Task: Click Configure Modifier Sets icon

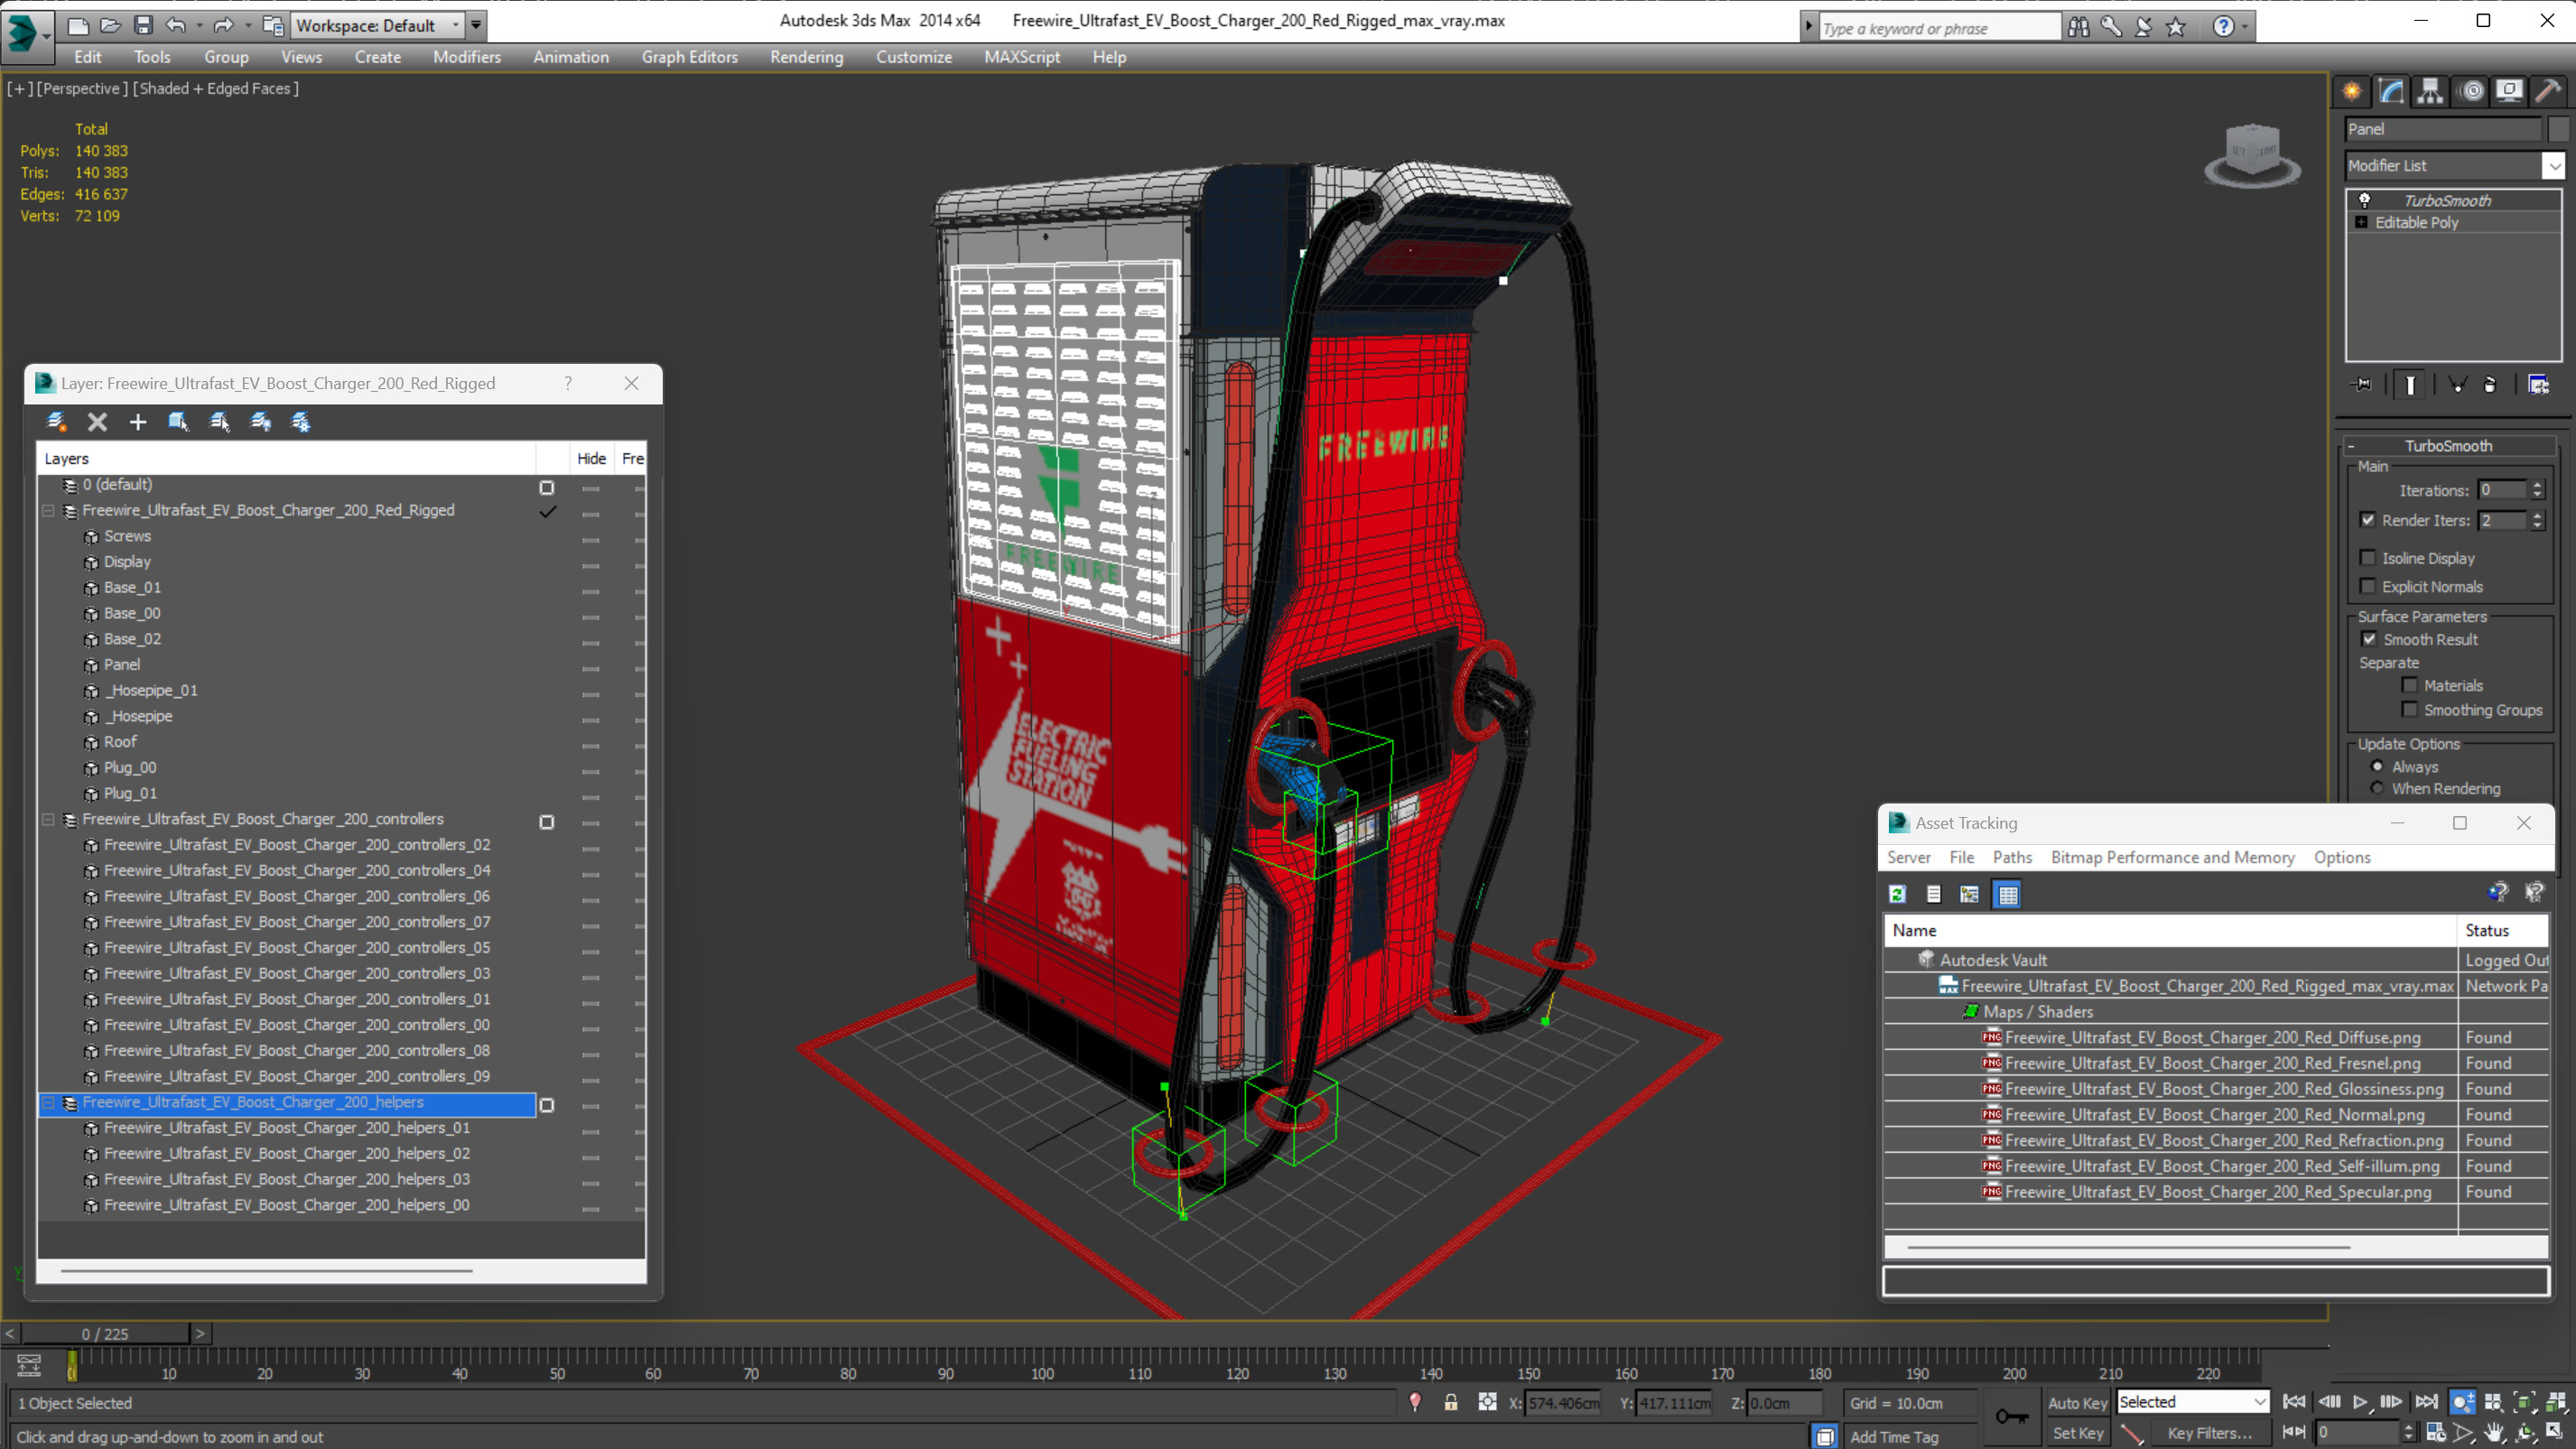Action: pos(2538,384)
